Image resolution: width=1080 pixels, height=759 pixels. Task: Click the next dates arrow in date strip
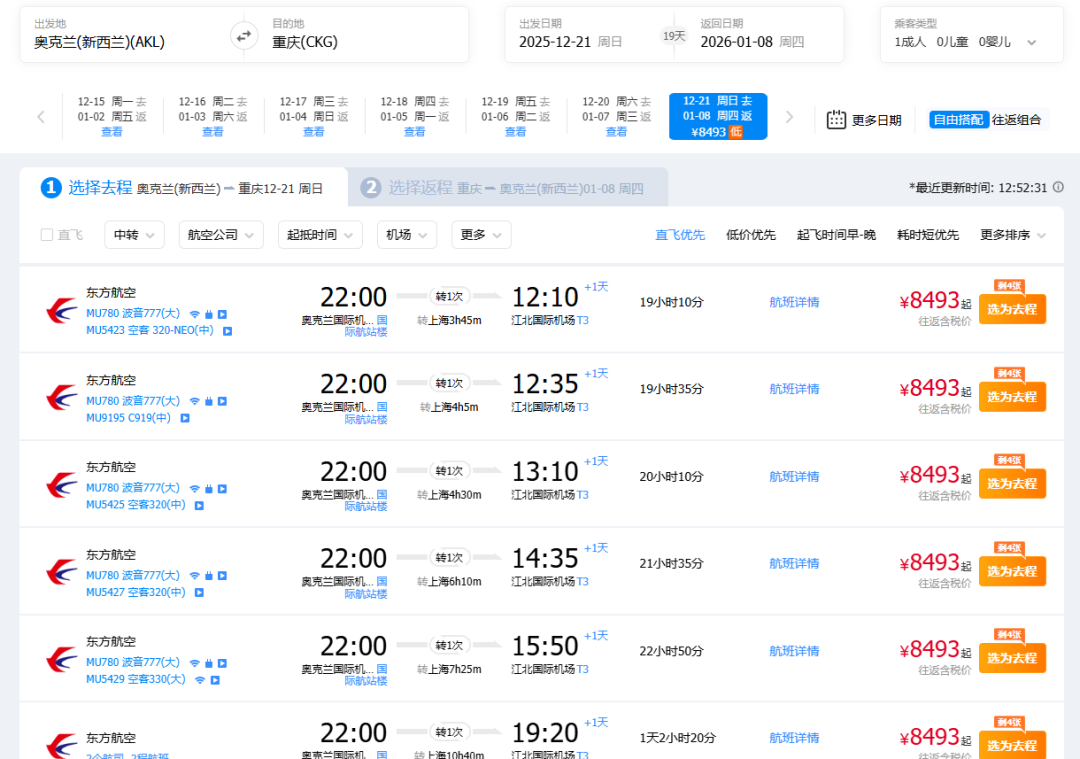pyautogui.click(x=789, y=117)
